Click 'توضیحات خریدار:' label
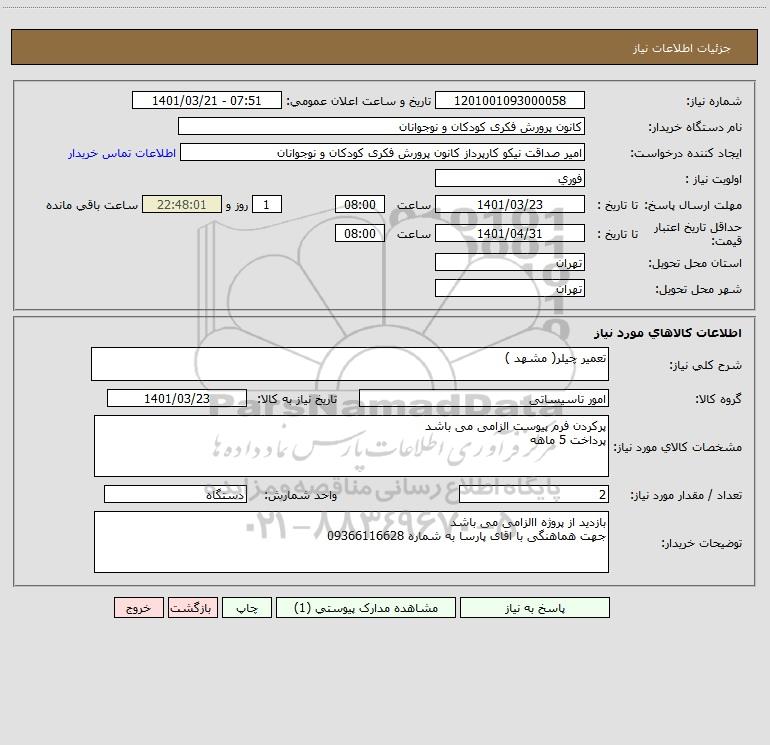Image resolution: width=770 pixels, height=745 pixels. tap(702, 544)
